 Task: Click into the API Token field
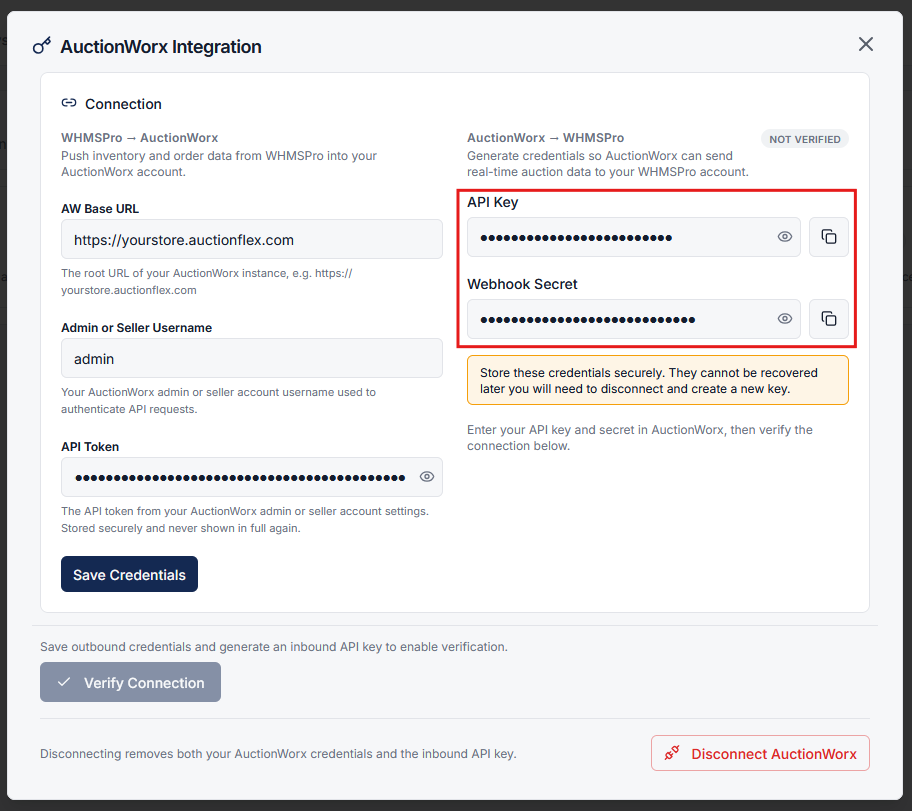(251, 477)
